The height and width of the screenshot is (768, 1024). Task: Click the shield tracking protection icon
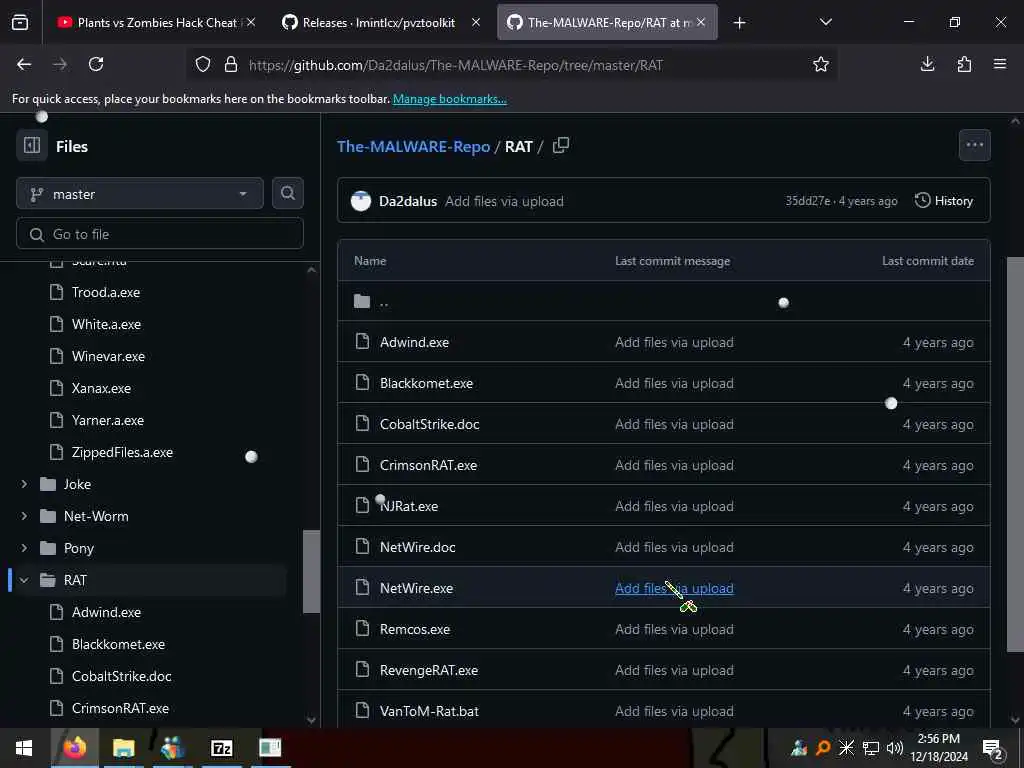203,65
